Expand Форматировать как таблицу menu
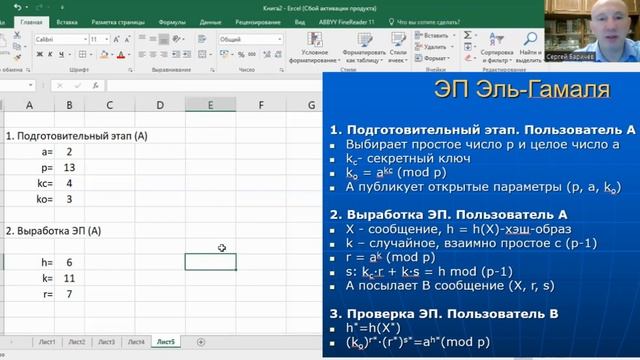Image resolution: width=640 pixels, height=360 pixels. (x=364, y=48)
